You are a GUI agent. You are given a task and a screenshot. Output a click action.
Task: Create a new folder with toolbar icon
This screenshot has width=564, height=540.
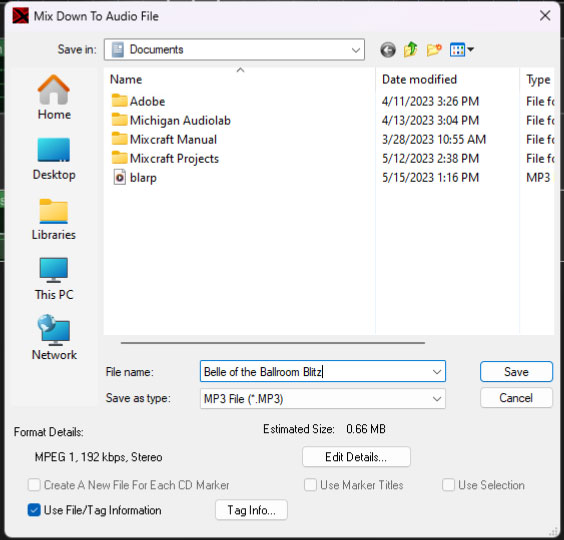coord(434,50)
